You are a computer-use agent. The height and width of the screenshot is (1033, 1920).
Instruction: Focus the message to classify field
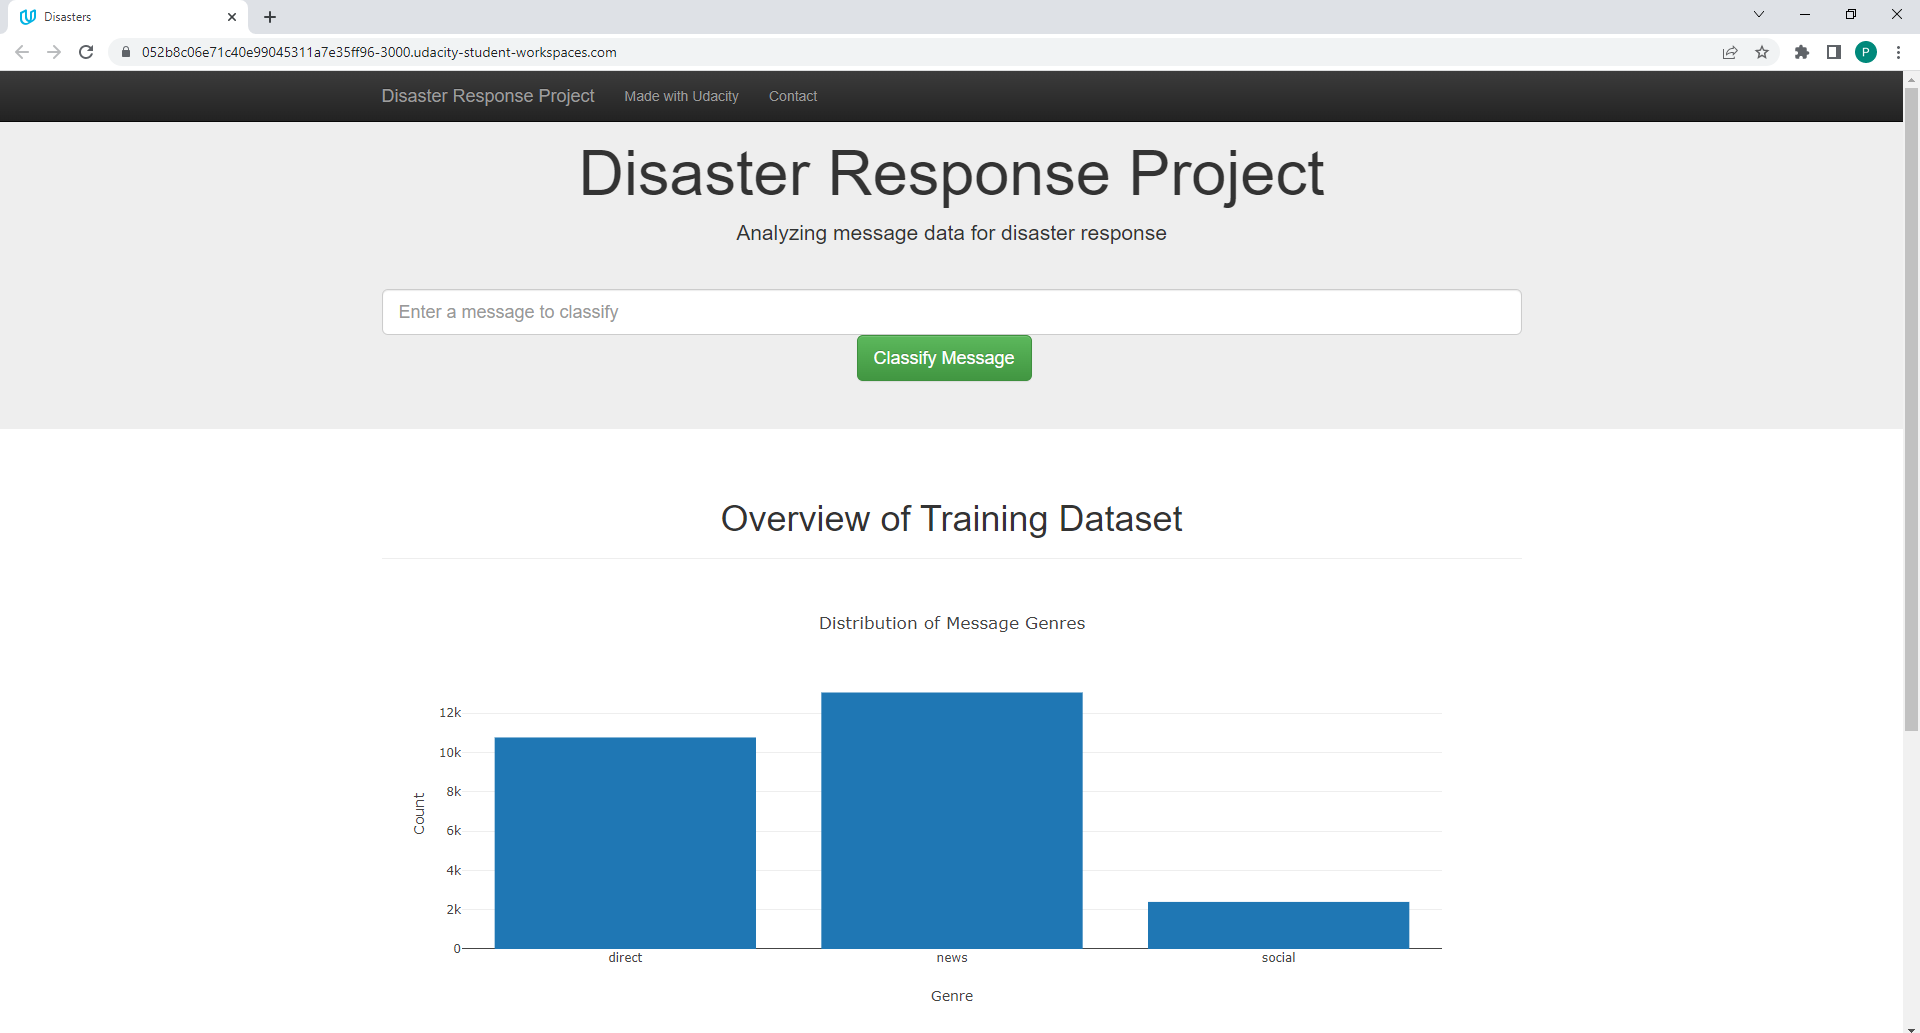click(x=951, y=312)
